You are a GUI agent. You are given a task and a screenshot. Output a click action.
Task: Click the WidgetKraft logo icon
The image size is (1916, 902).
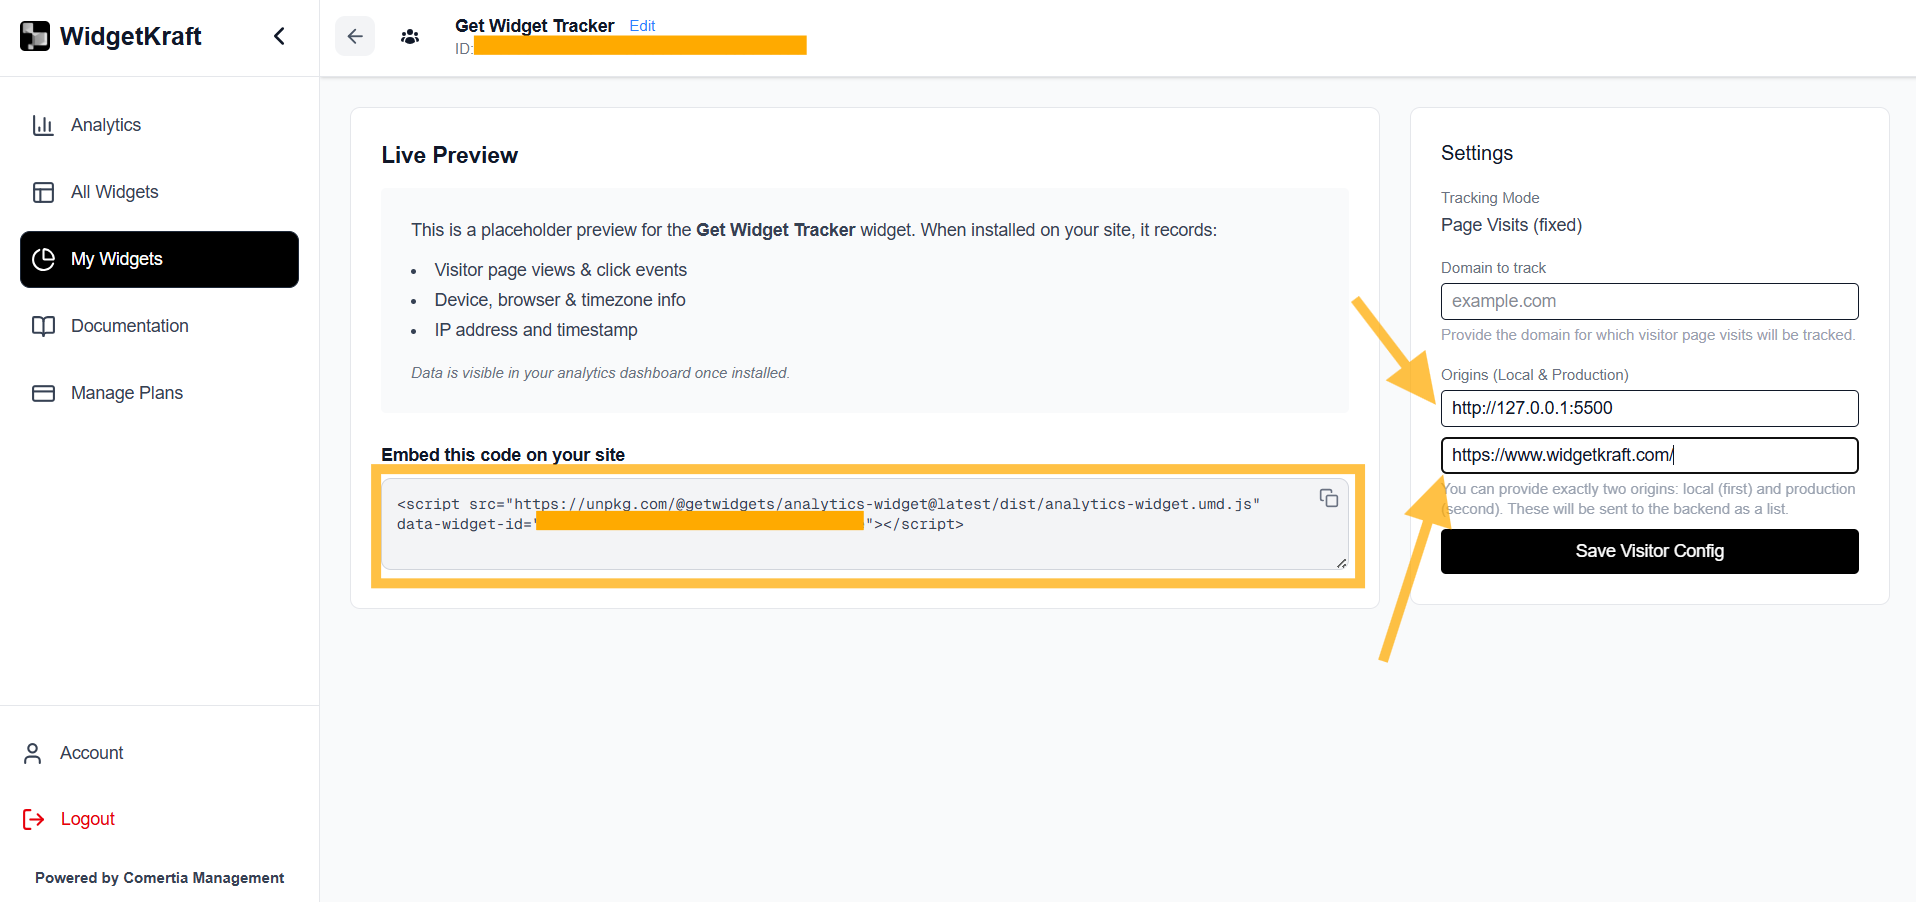pyautogui.click(x=35, y=36)
